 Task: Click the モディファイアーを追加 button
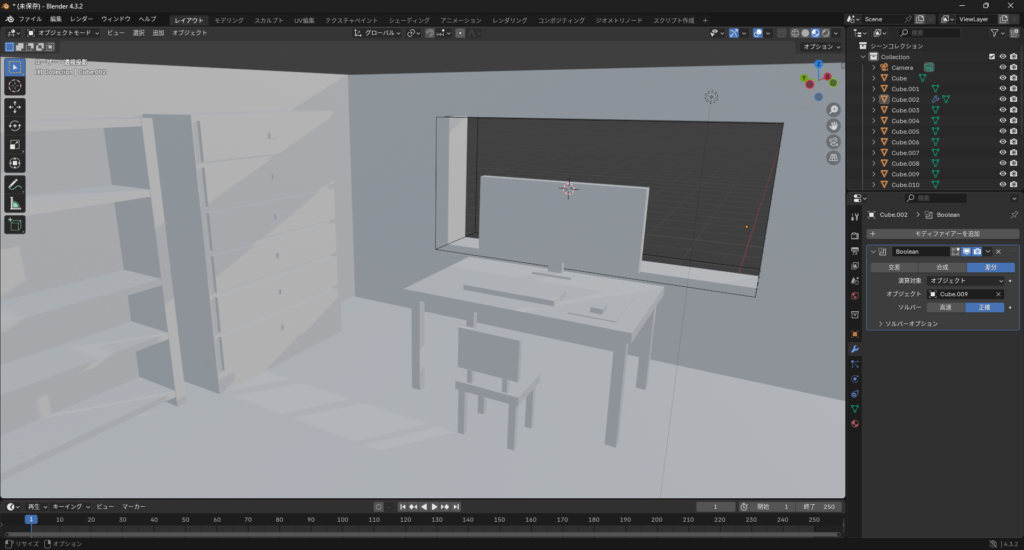[x=940, y=233]
